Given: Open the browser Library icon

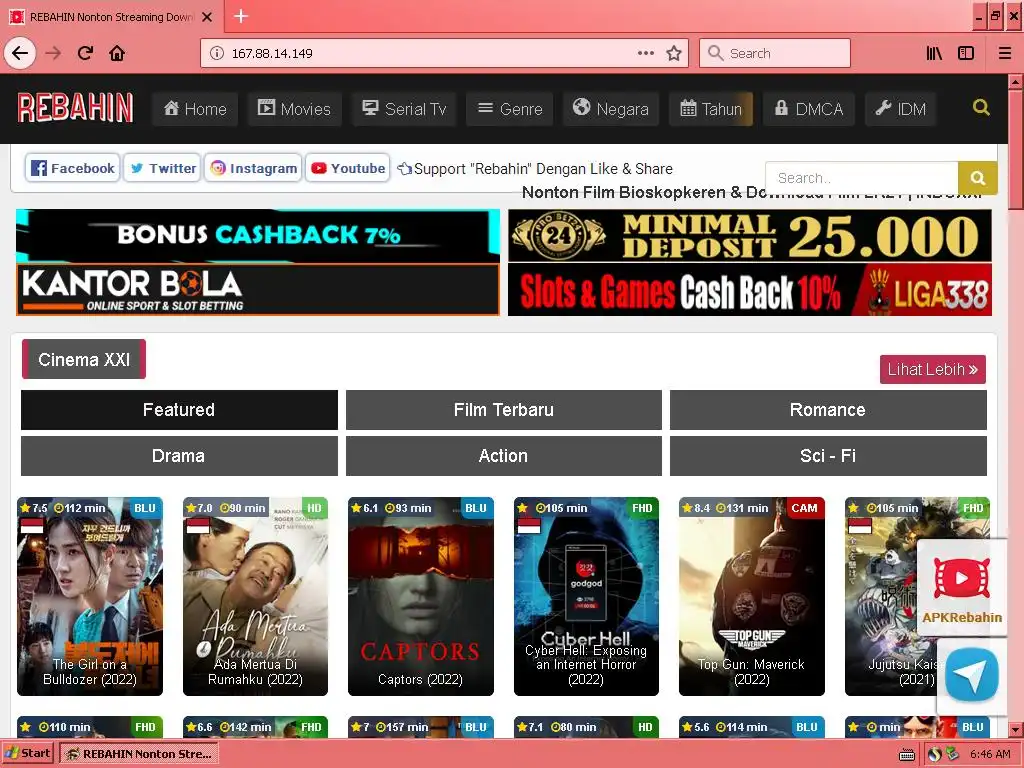Looking at the screenshot, I should 934,53.
